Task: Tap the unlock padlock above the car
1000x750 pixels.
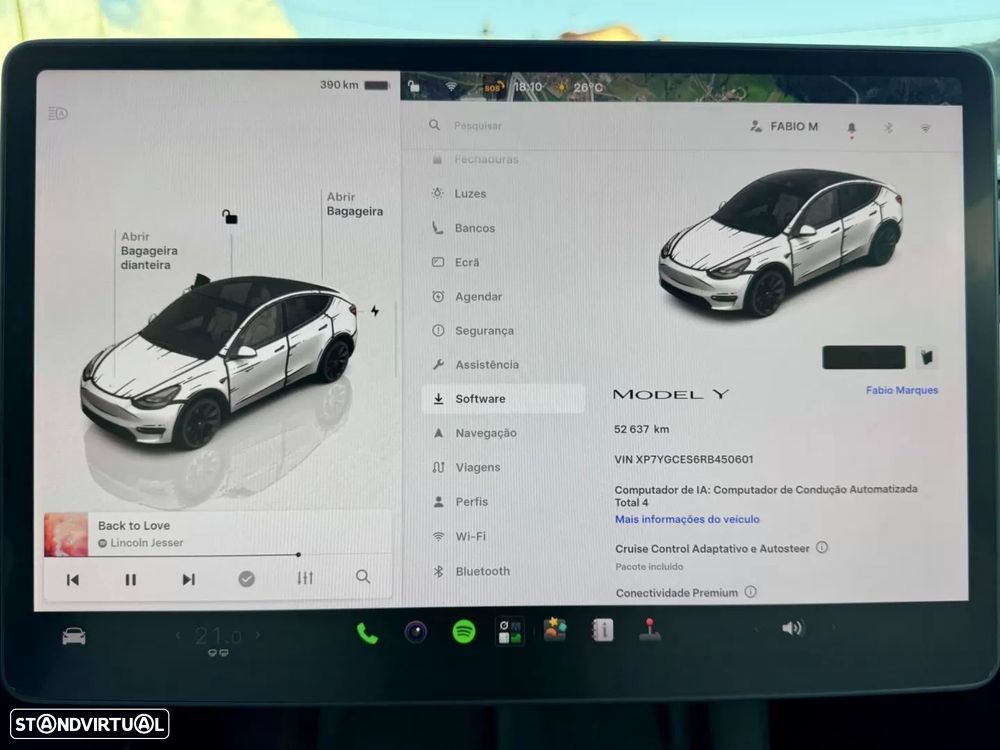Action: [x=230, y=217]
